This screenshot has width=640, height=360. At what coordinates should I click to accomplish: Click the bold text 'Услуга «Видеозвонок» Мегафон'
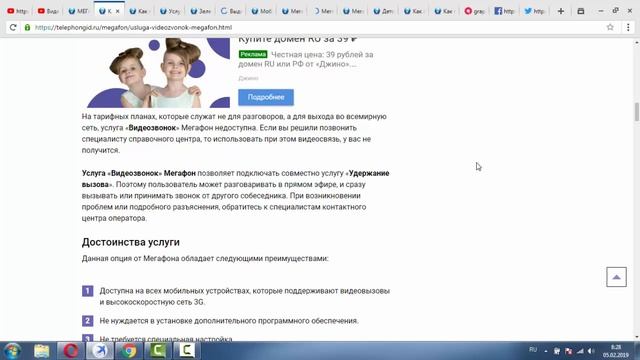(x=139, y=173)
